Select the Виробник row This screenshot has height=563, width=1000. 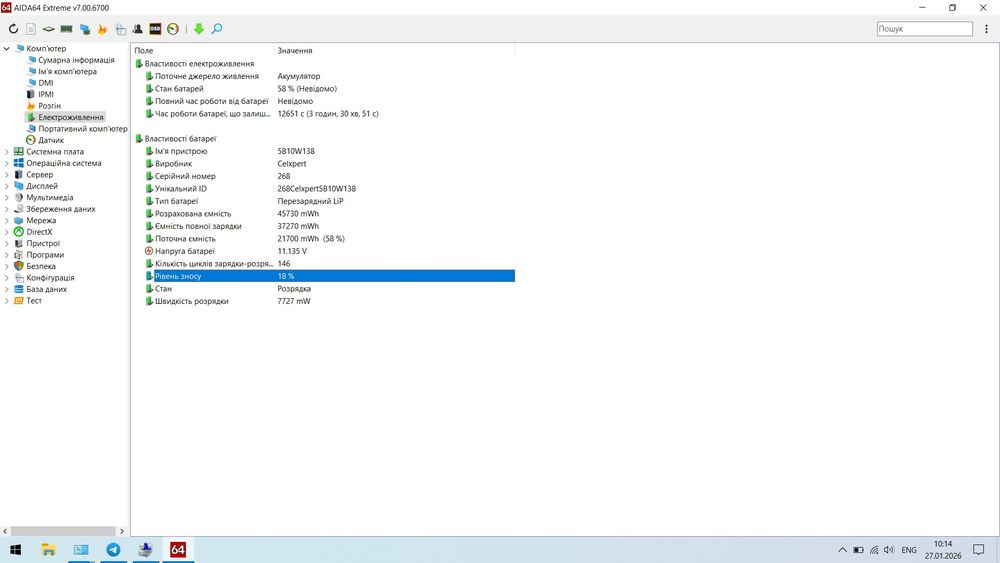tap(324, 164)
